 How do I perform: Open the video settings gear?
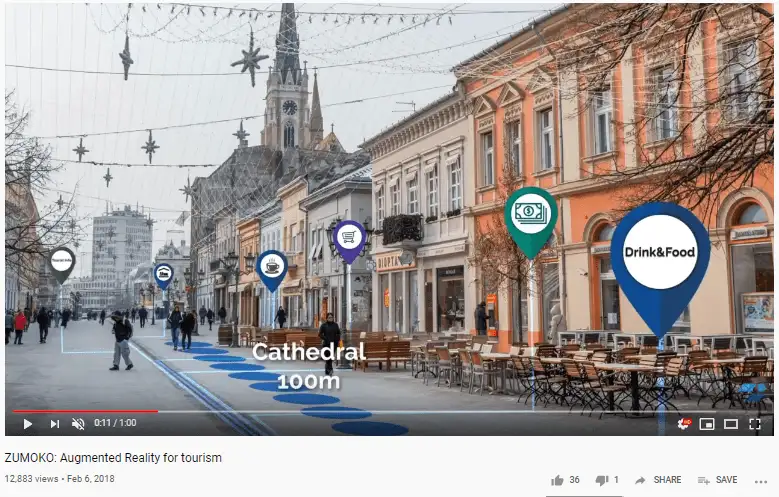point(684,424)
